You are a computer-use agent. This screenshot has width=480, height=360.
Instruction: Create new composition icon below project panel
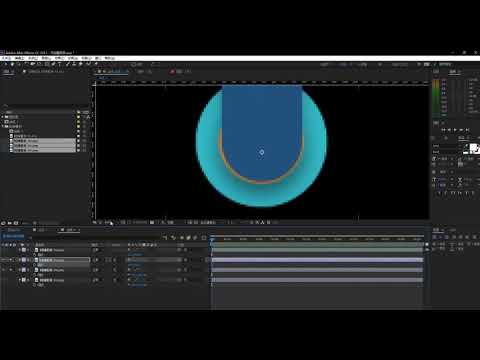coord(16,223)
